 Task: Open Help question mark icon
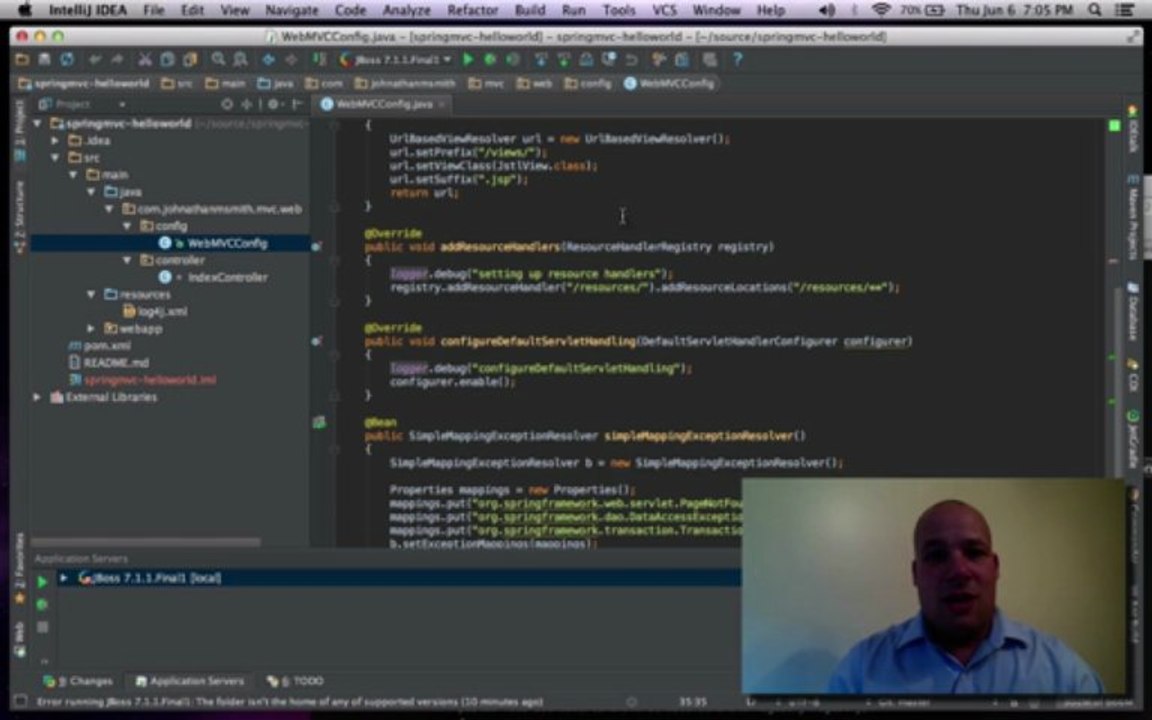click(x=738, y=60)
